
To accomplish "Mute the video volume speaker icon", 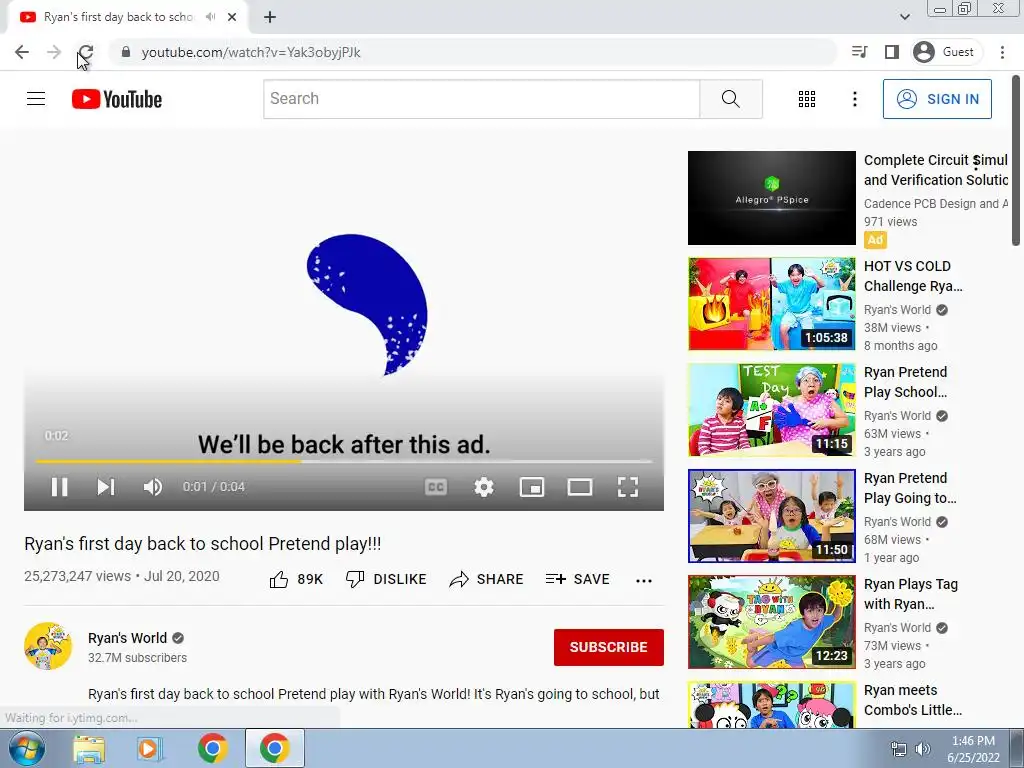I will pyautogui.click(x=153, y=487).
